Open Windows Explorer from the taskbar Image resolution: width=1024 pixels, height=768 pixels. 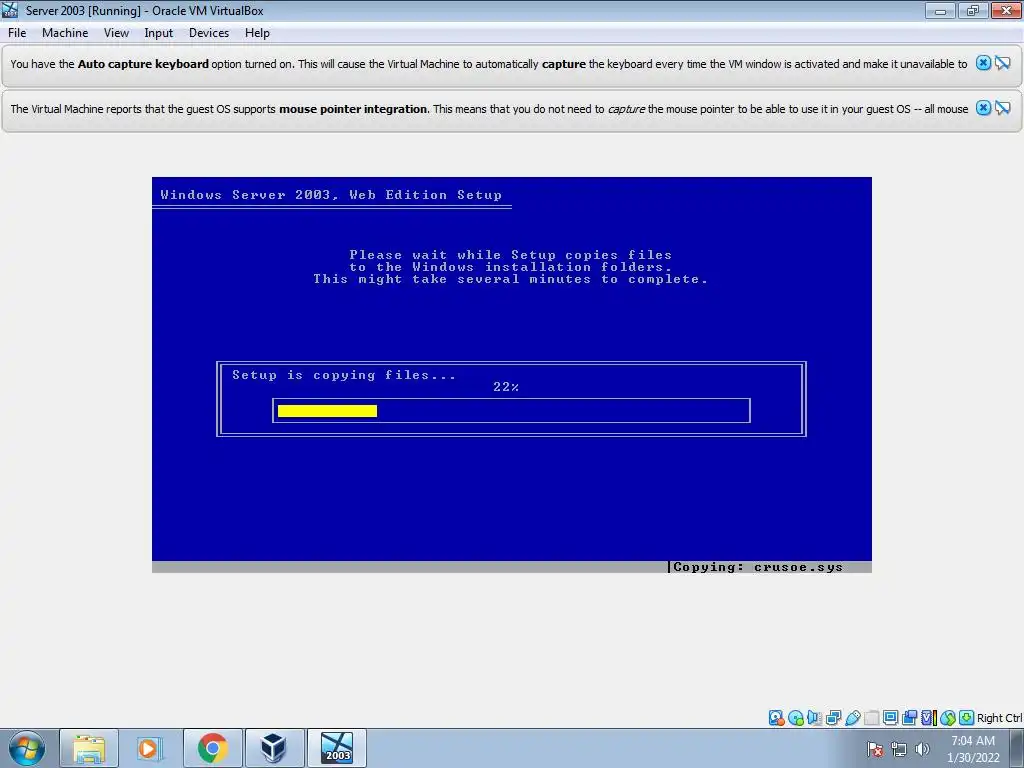(x=89, y=748)
